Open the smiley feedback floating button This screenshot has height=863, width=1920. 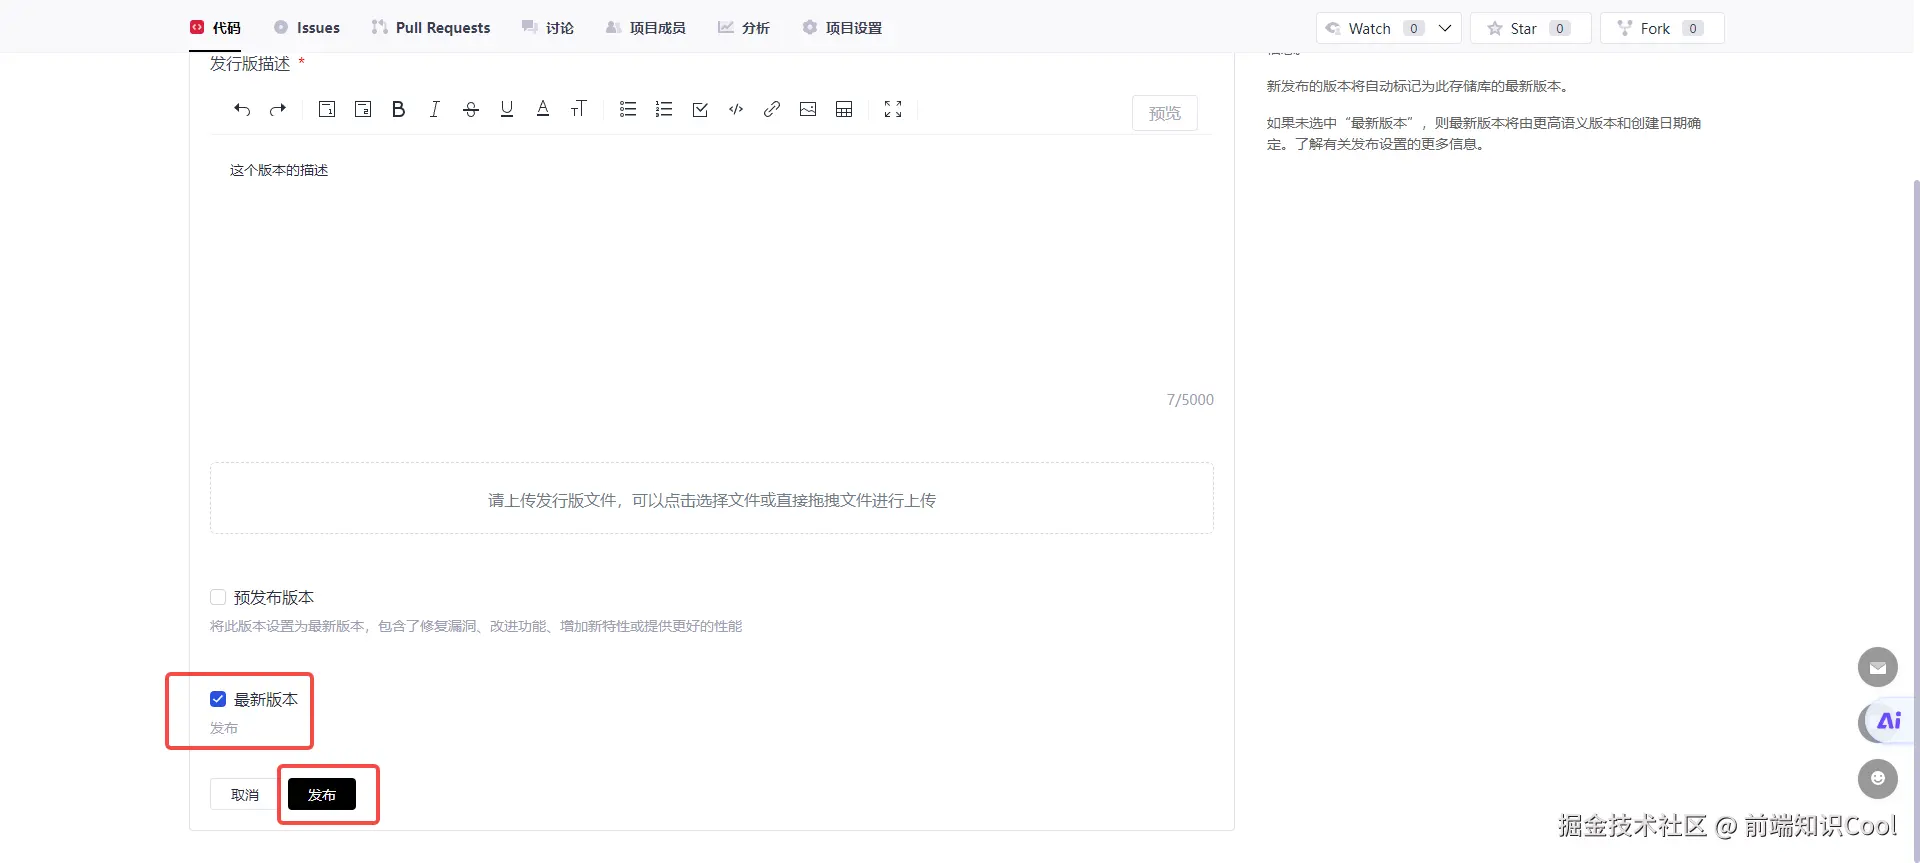tap(1878, 779)
